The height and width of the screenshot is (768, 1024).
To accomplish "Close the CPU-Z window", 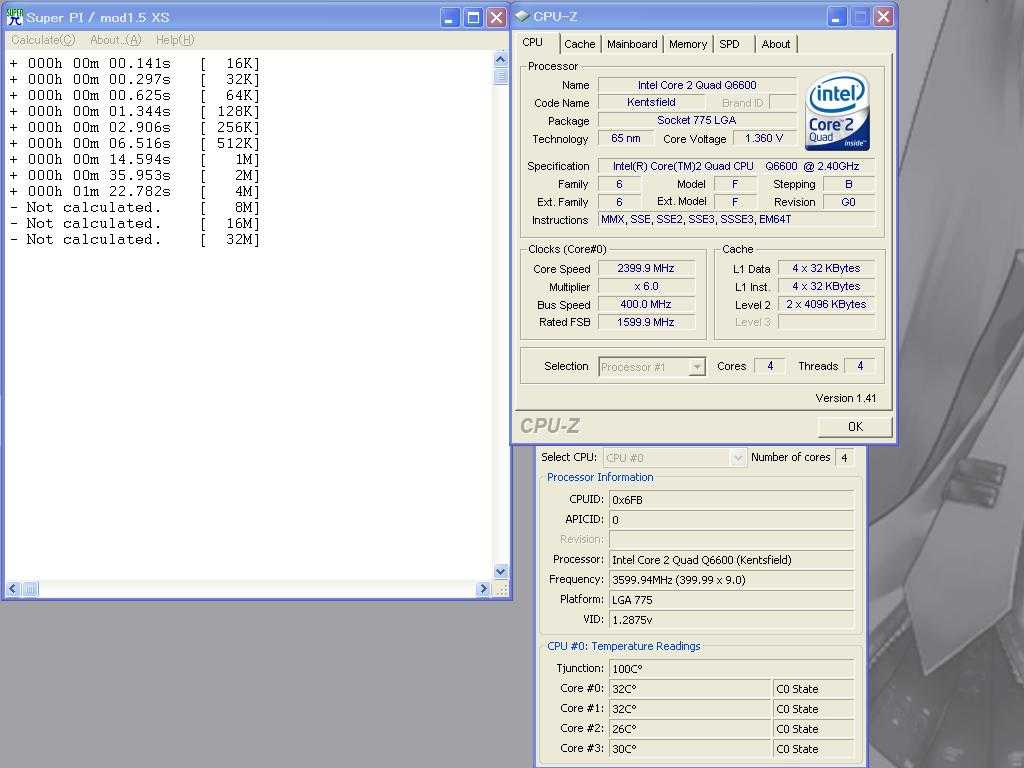I will [883, 17].
